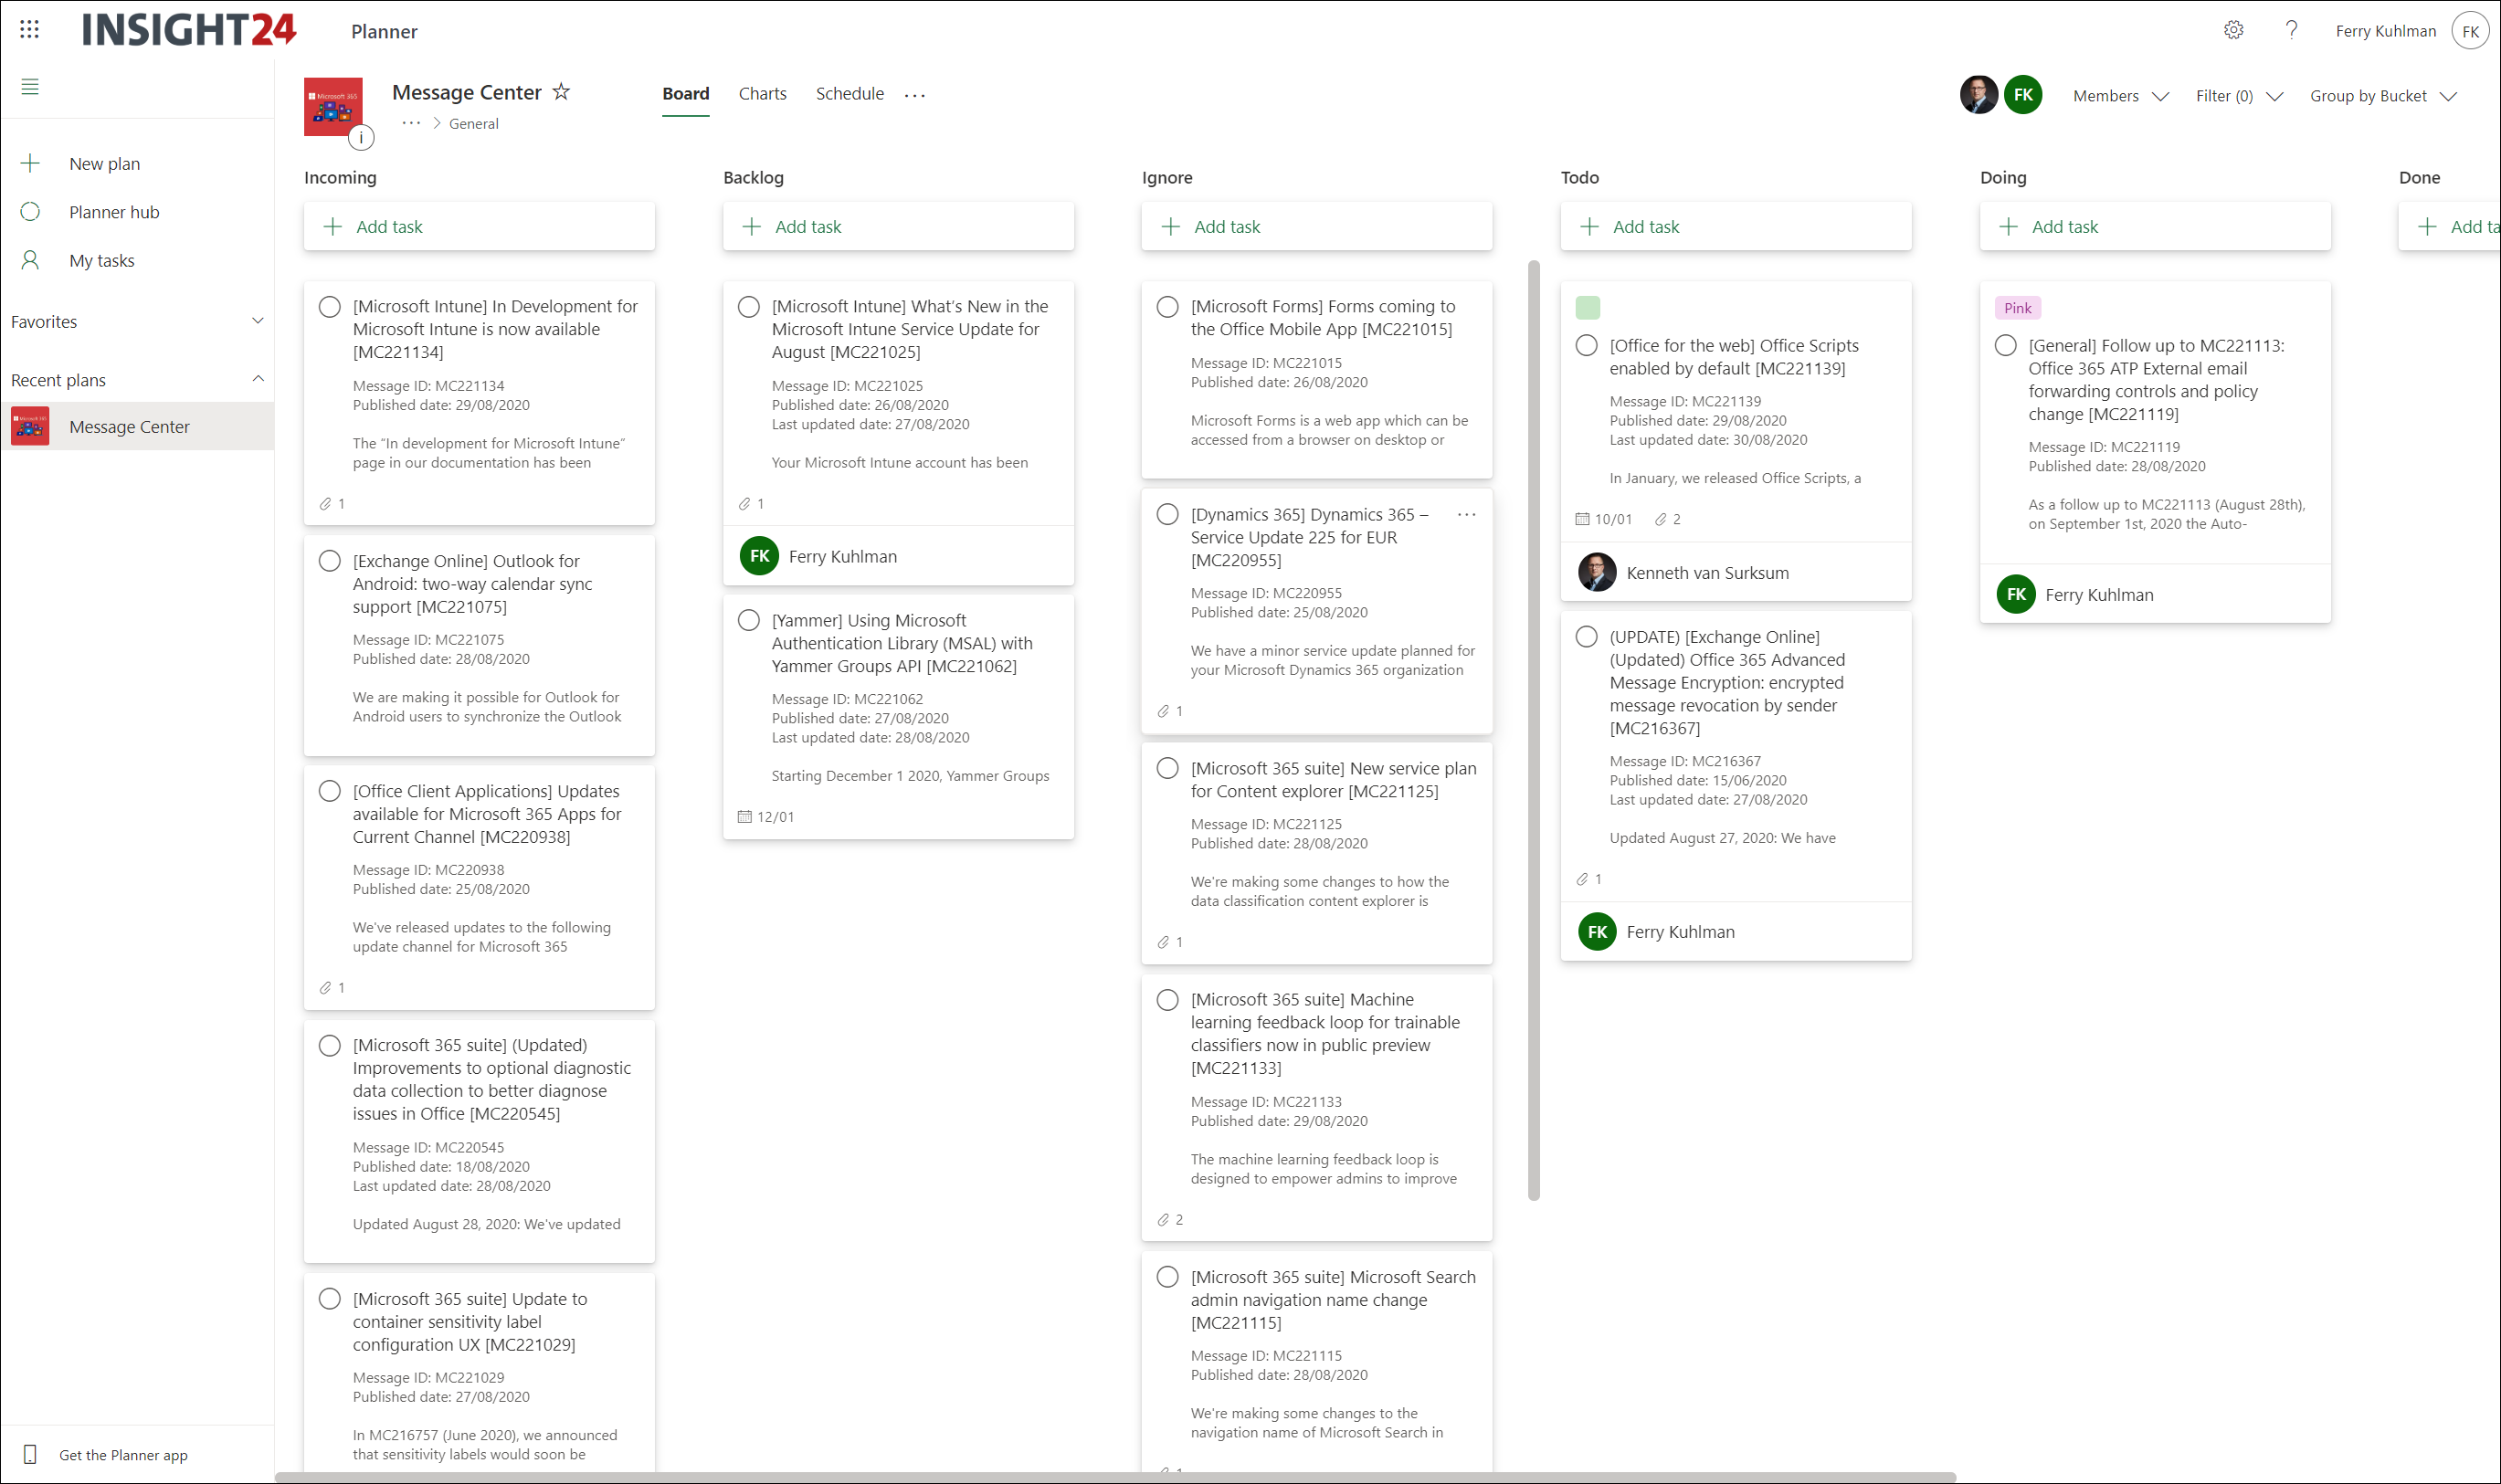The image size is (2501, 1484).
Task: Click the board horizontal scrollbar
Action: 1114,1477
